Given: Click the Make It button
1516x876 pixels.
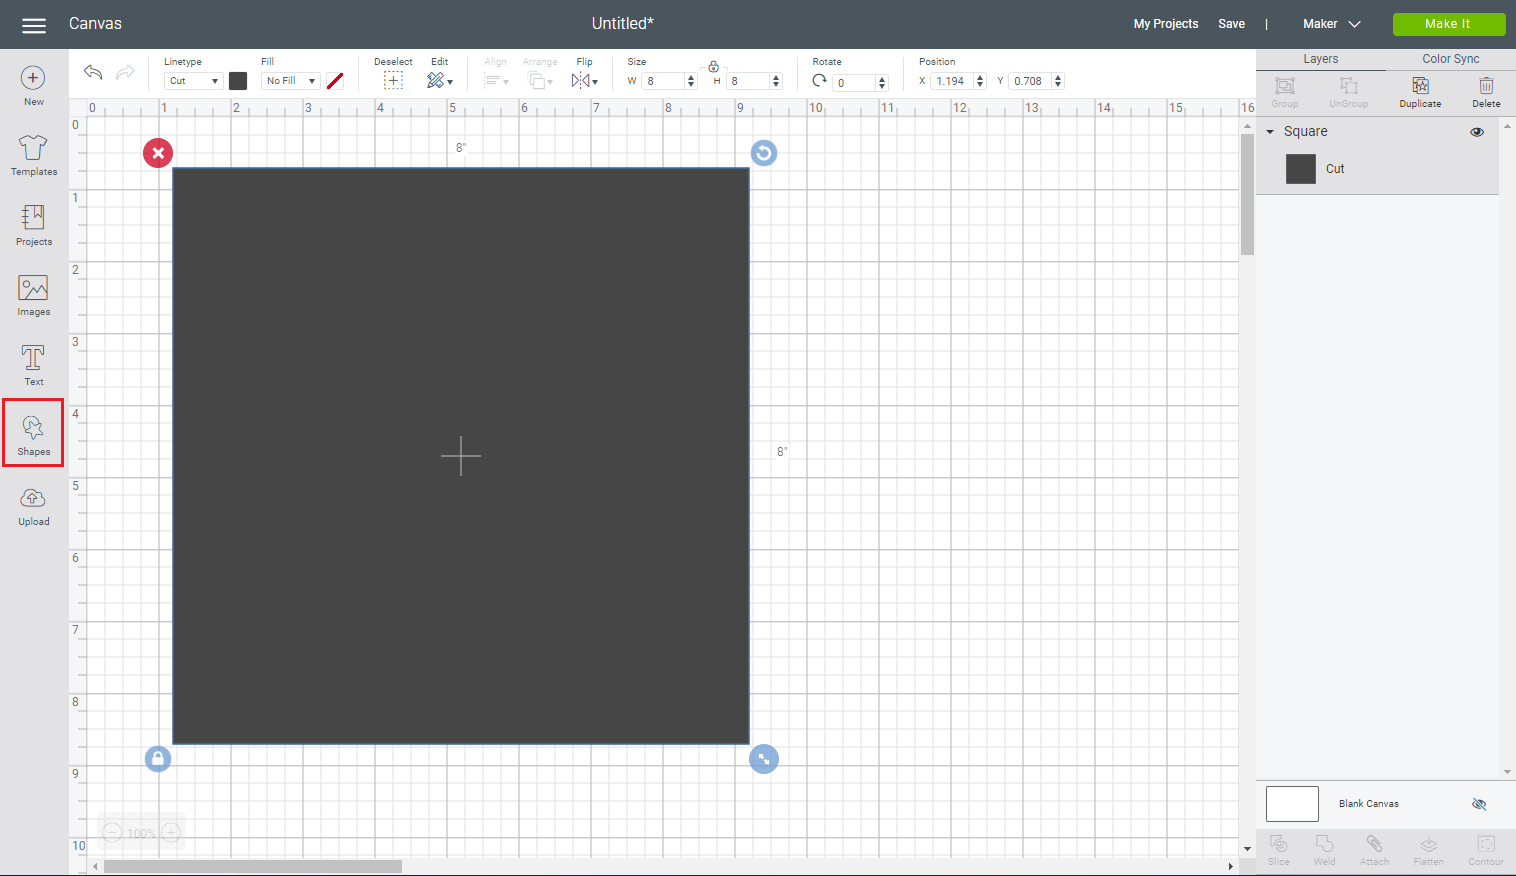Looking at the screenshot, I should tap(1449, 23).
